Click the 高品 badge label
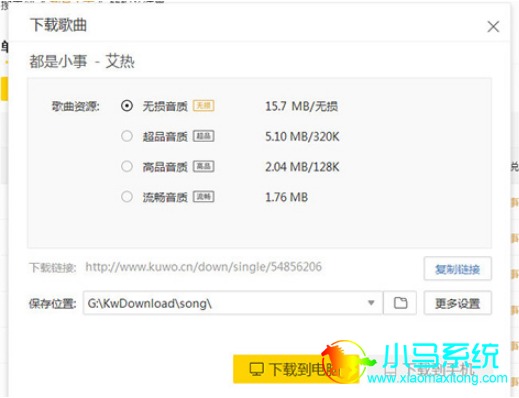The height and width of the screenshot is (398, 519). [x=204, y=166]
